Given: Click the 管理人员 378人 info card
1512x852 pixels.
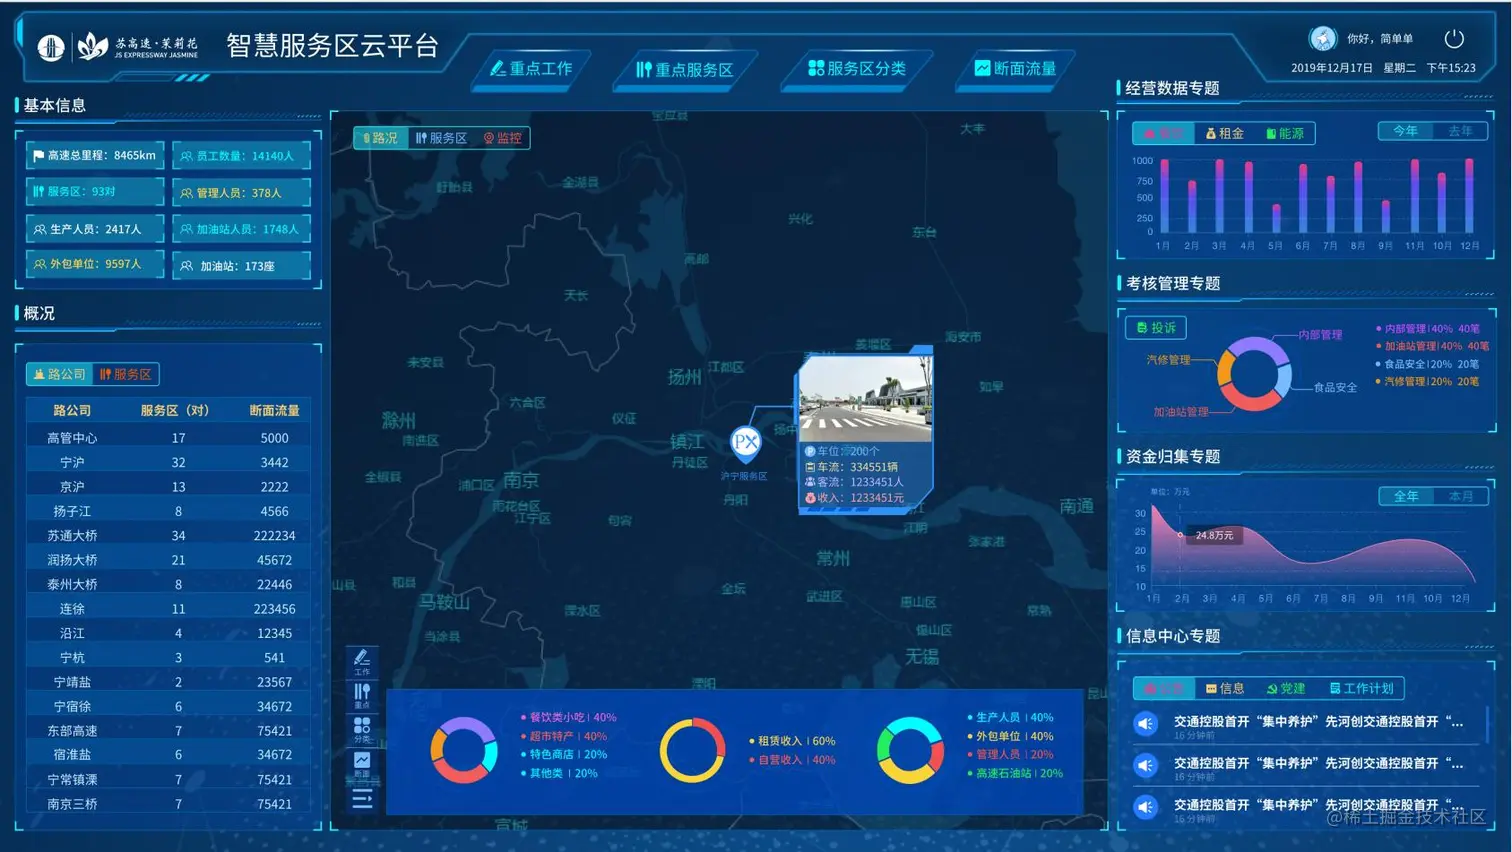Looking at the screenshot, I should point(242,192).
